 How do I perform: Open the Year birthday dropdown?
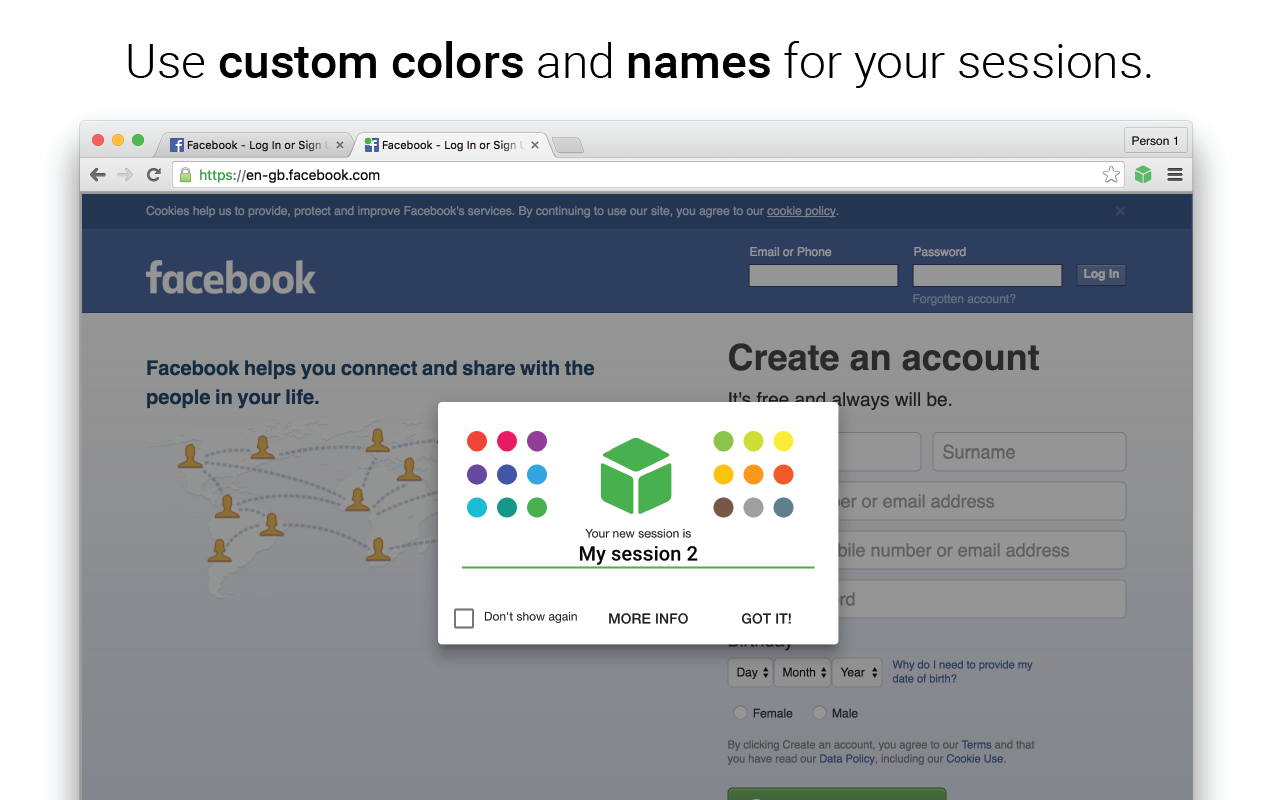pyautogui.click(x=856, y=672)
